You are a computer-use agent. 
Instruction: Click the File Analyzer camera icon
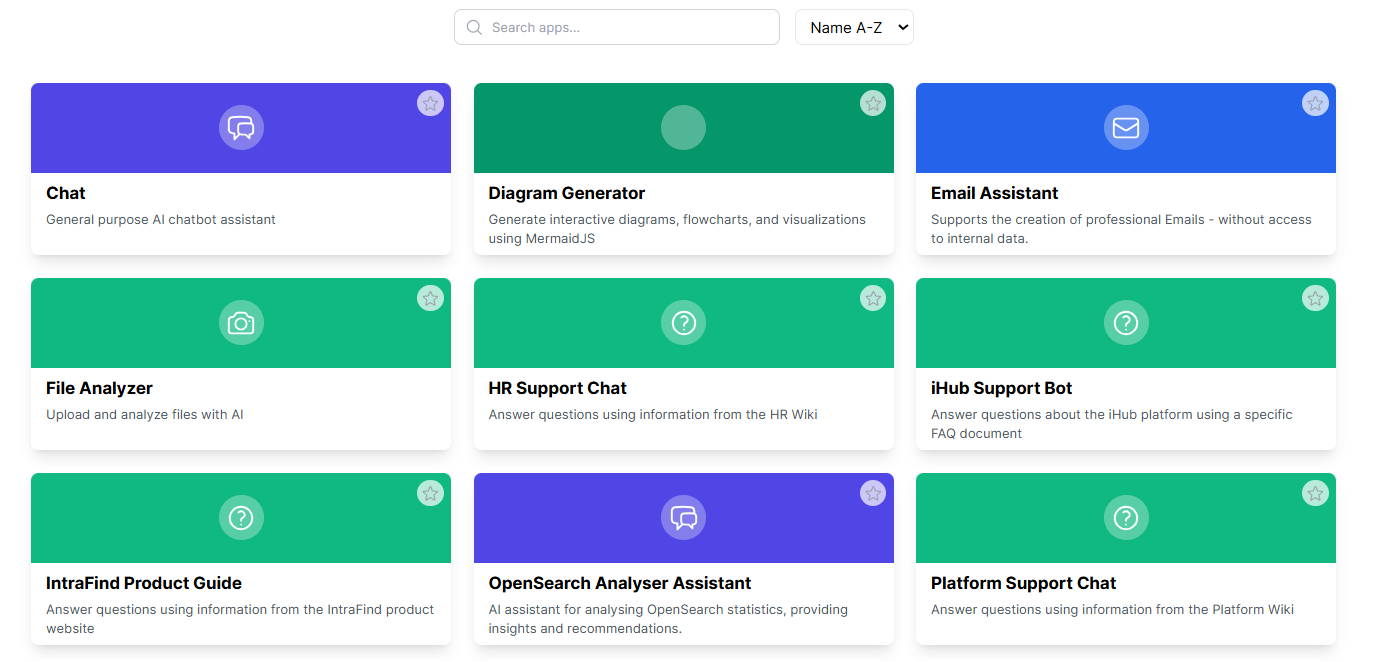click(241, 323)
